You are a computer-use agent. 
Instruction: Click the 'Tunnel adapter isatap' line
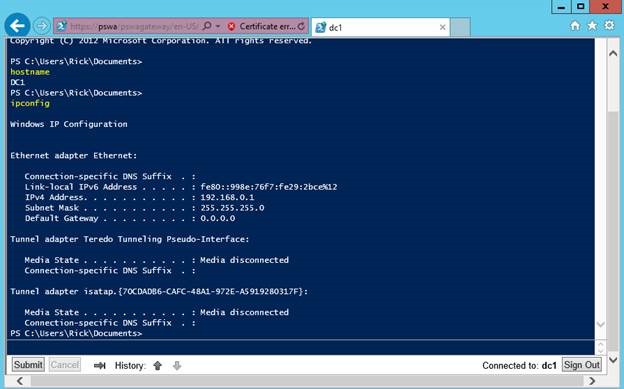pyautogui.click(x=159, y=291)
